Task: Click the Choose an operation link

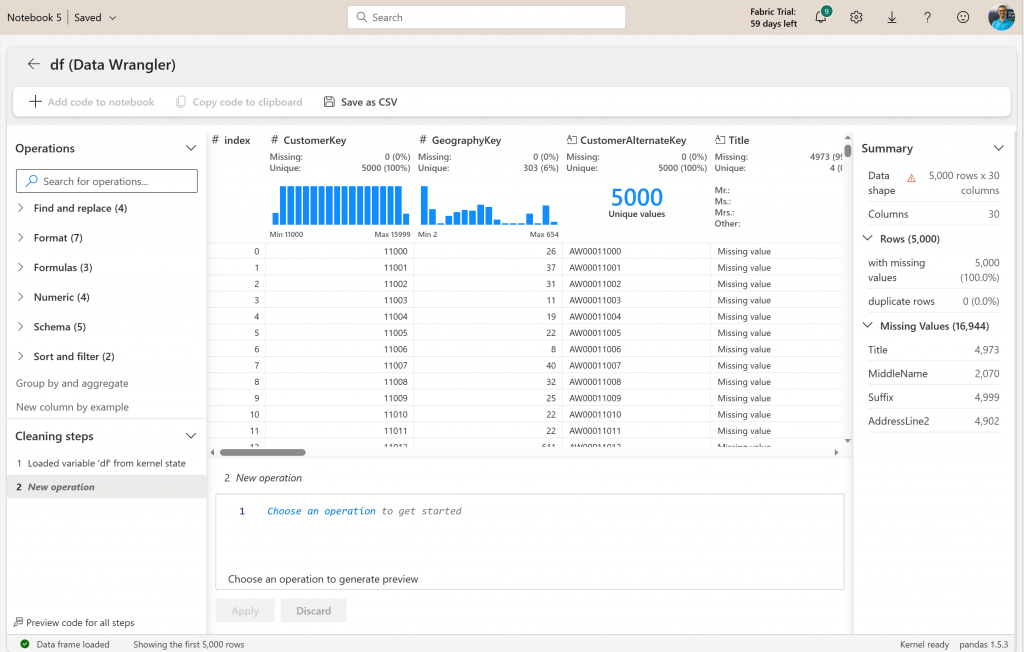Action: point(321,511)
